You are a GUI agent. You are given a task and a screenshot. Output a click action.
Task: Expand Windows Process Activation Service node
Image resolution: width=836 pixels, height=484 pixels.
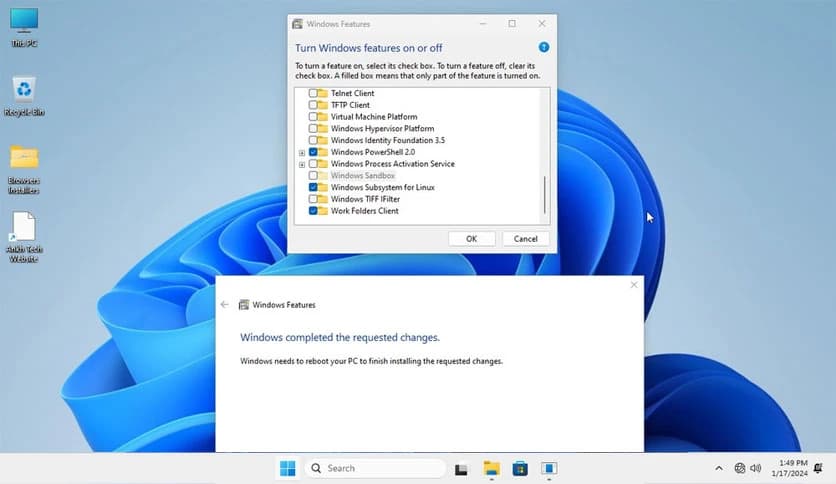tap(302, 165)
